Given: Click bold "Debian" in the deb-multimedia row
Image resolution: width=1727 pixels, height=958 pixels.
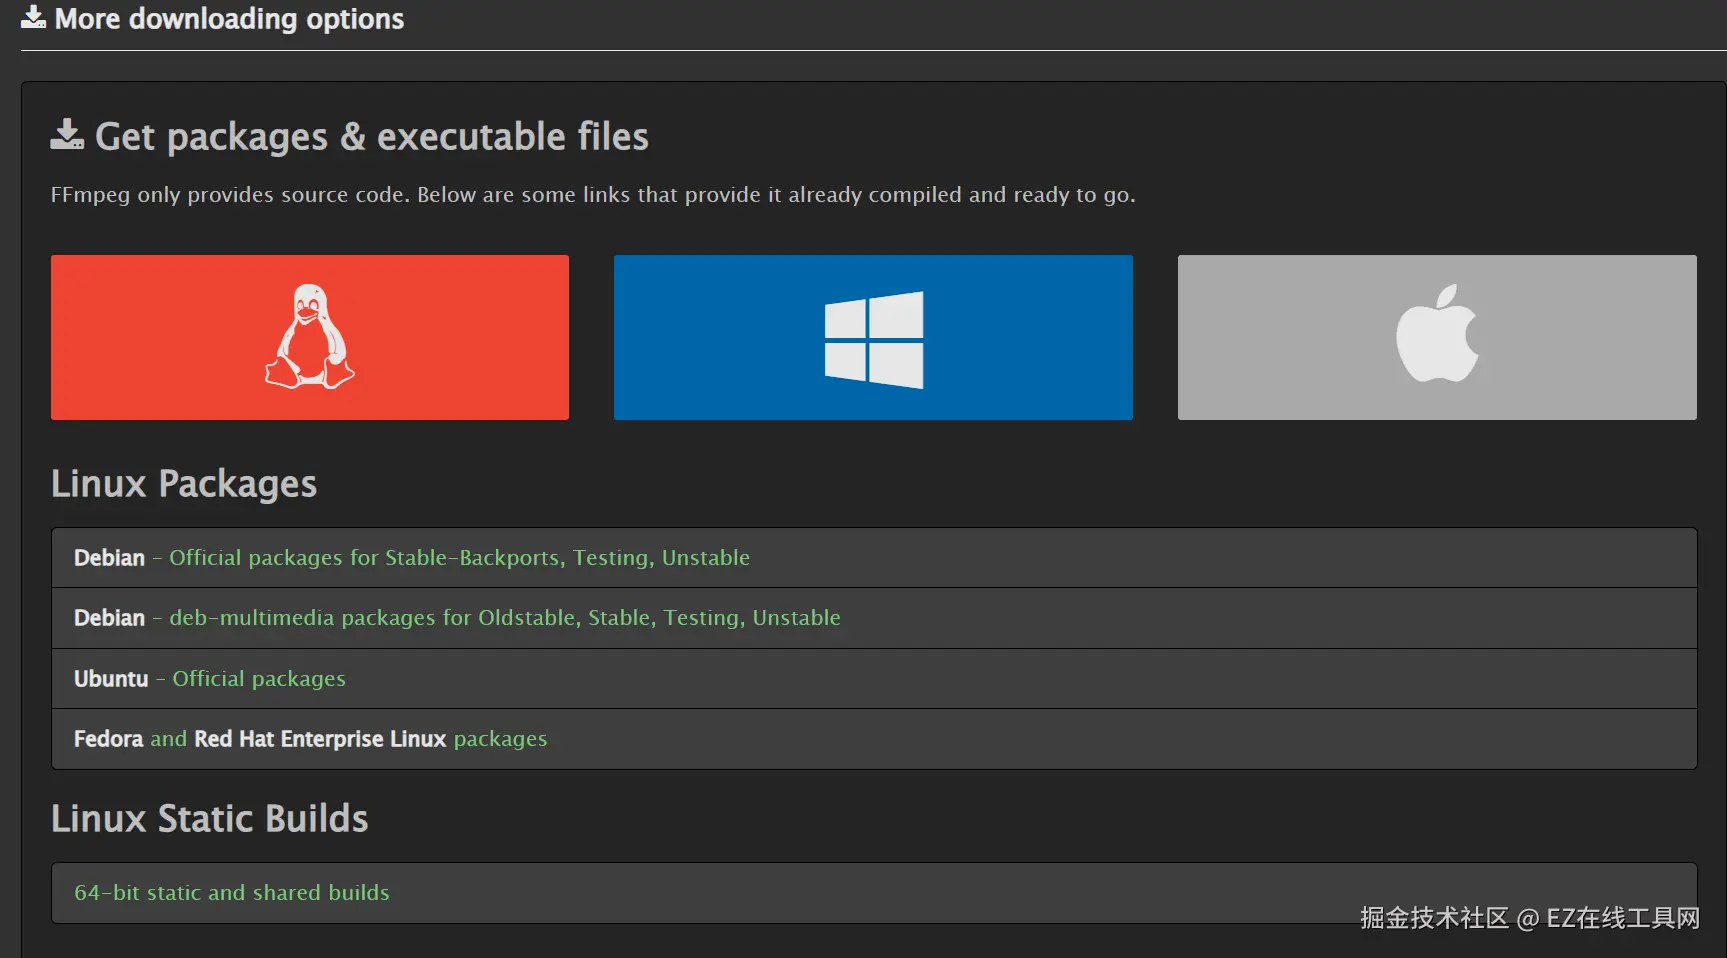Looking at the screenshot, I should pyautogui.click(x=109, y=618).
